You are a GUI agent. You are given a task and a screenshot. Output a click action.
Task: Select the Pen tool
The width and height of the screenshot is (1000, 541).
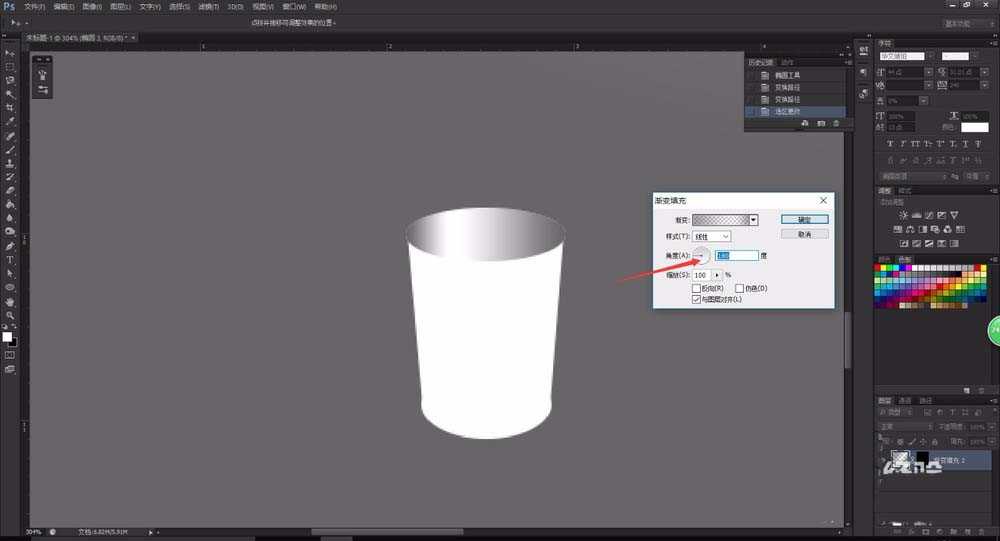tap(10, 246)
